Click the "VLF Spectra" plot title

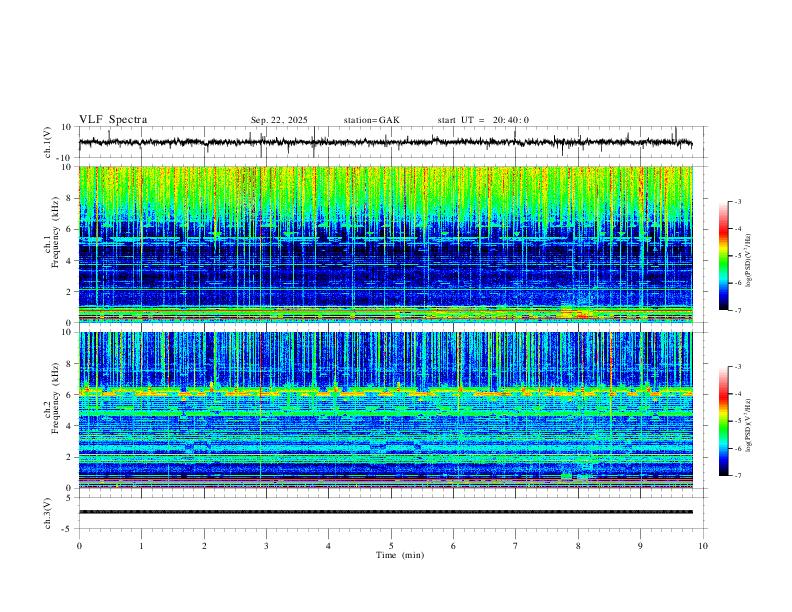(113, 120)
